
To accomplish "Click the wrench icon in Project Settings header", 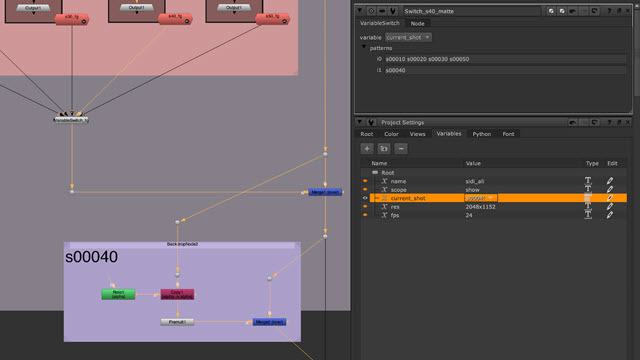I will pyautogui.click(x=371, y=122).
